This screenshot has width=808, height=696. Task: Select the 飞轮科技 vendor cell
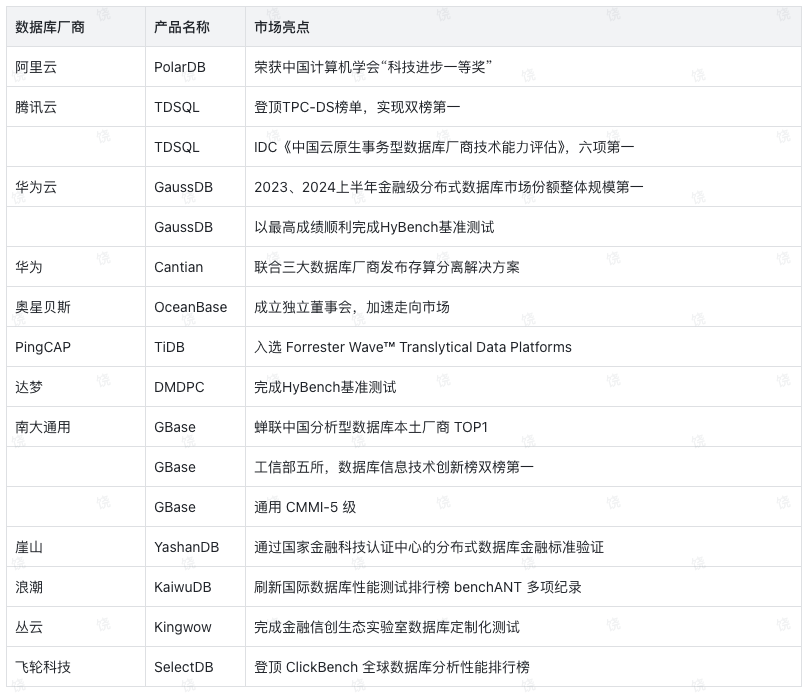click(76, 667)
